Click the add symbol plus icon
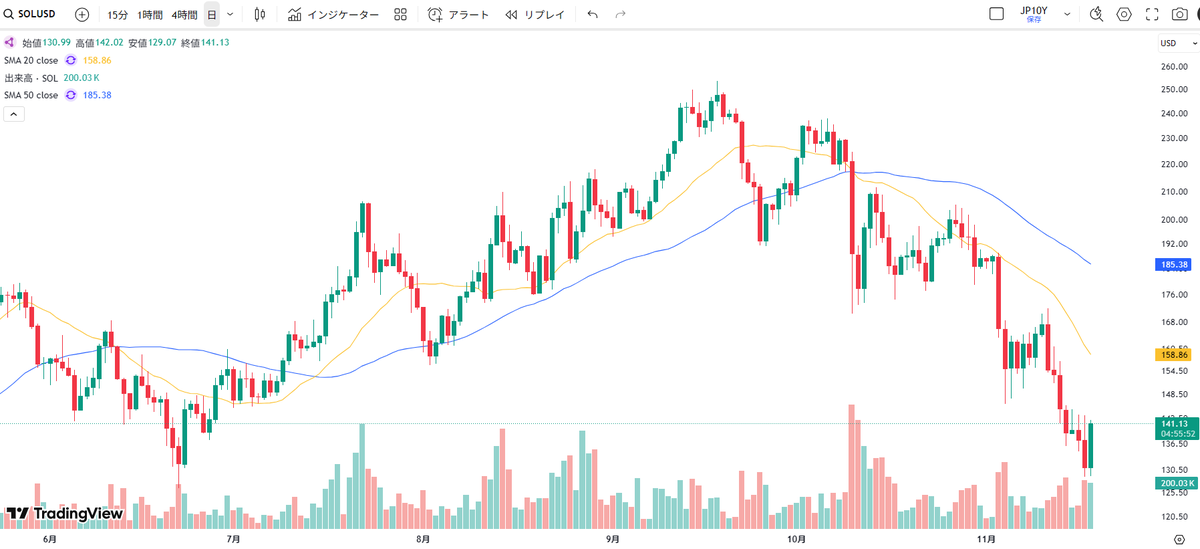This screenshot has height=549, width=1200. (82, 15)
